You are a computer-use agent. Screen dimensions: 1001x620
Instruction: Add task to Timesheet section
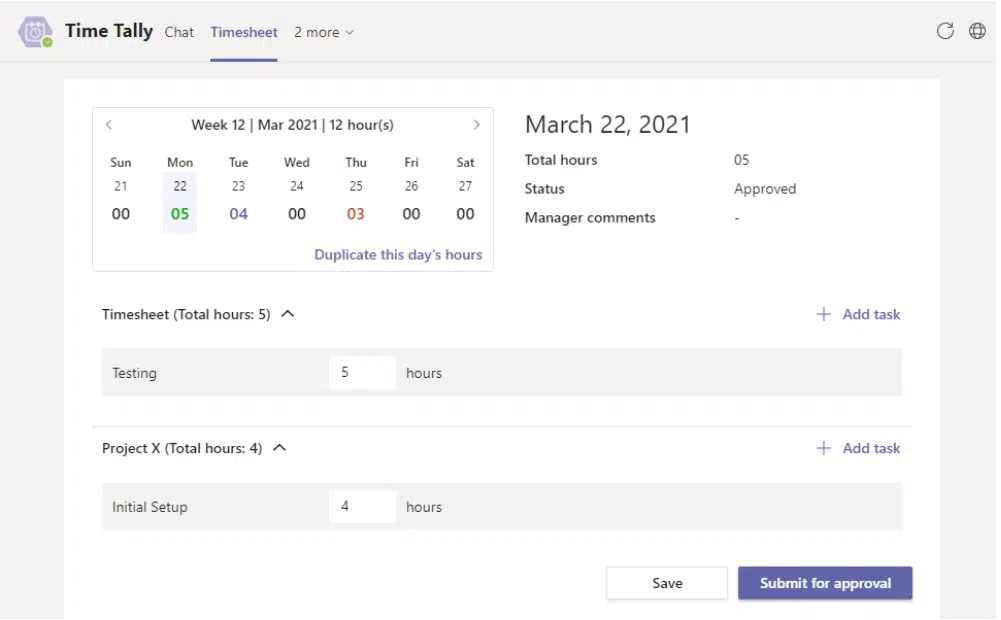pyautogui.click(x=871, y=314)
